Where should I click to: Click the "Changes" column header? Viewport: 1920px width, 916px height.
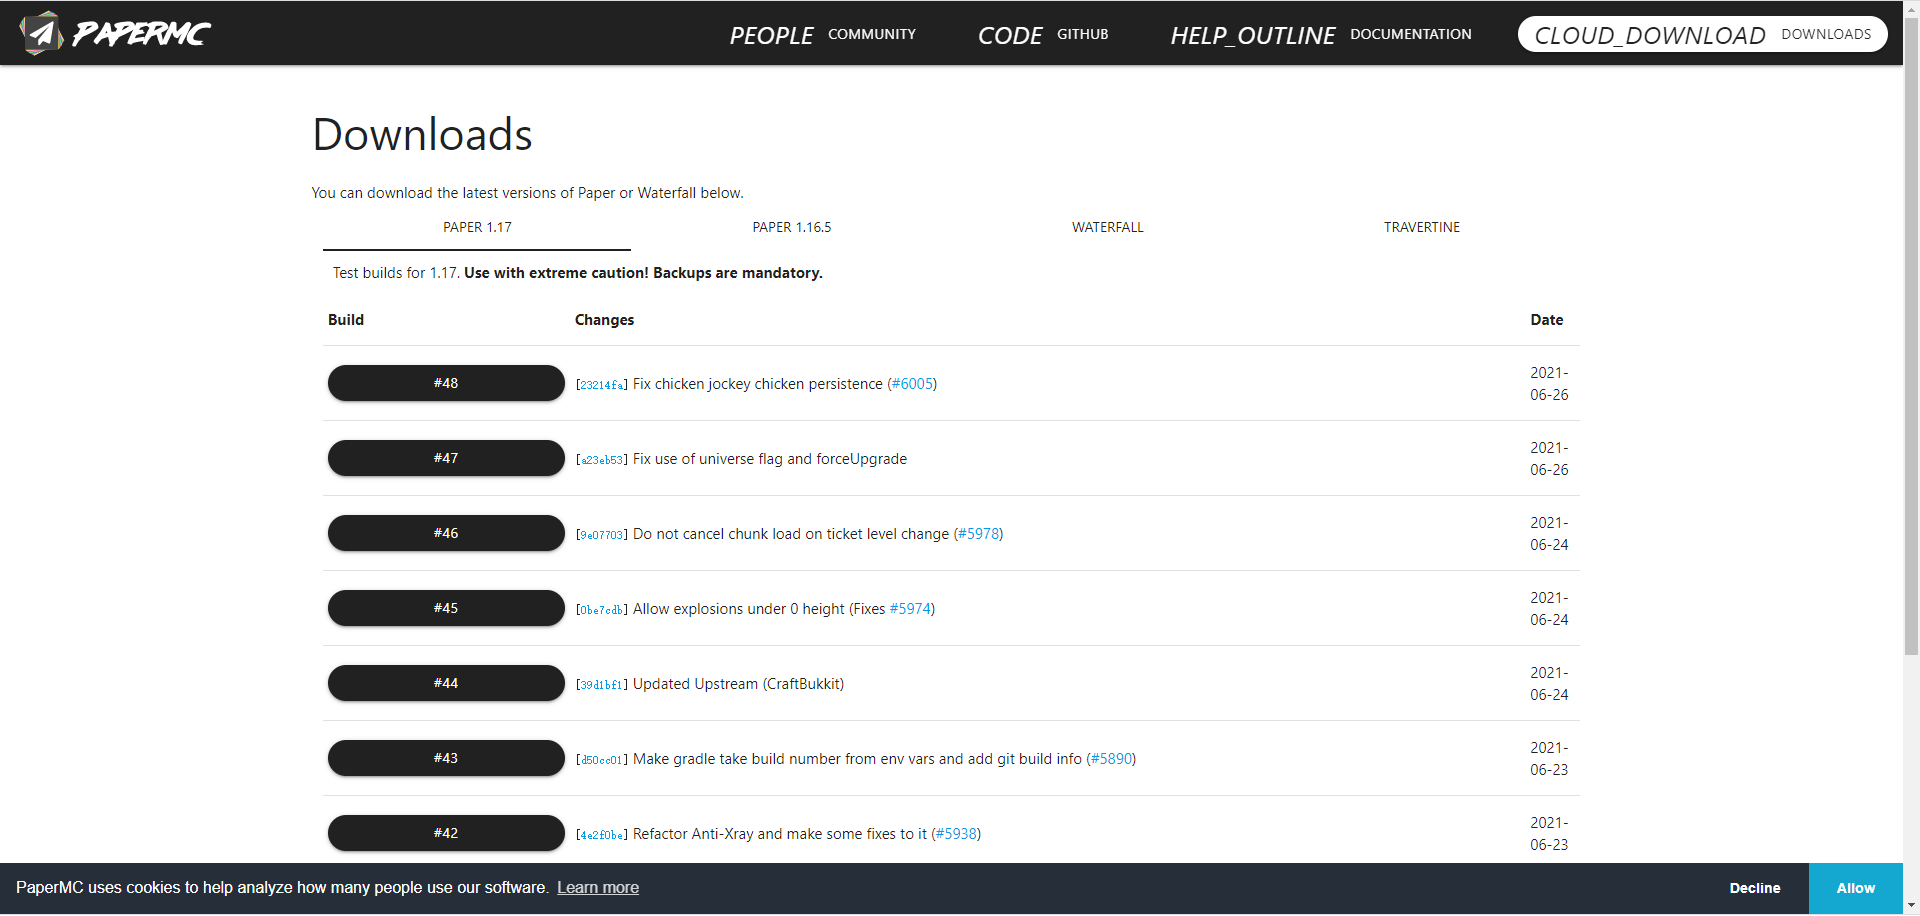tap(604, 320)
